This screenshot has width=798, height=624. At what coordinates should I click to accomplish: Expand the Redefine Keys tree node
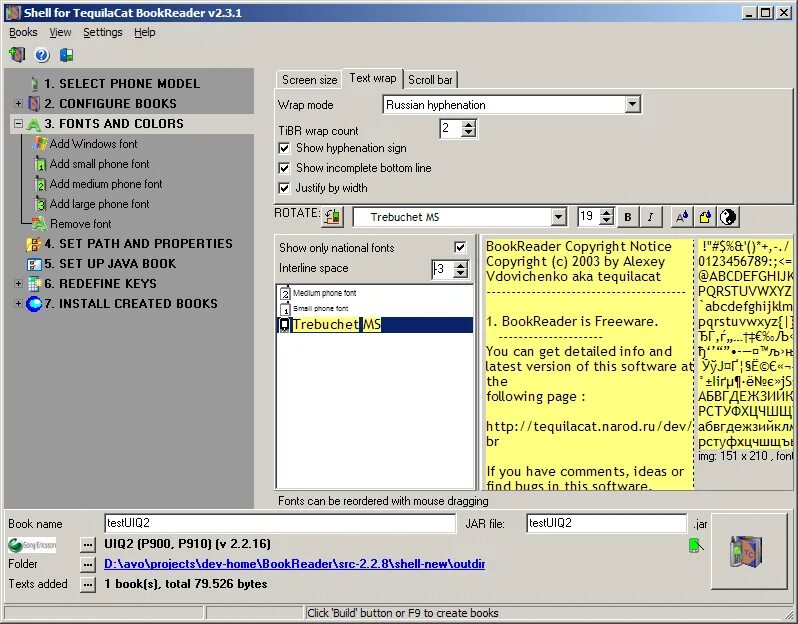(x=18, y=283)
